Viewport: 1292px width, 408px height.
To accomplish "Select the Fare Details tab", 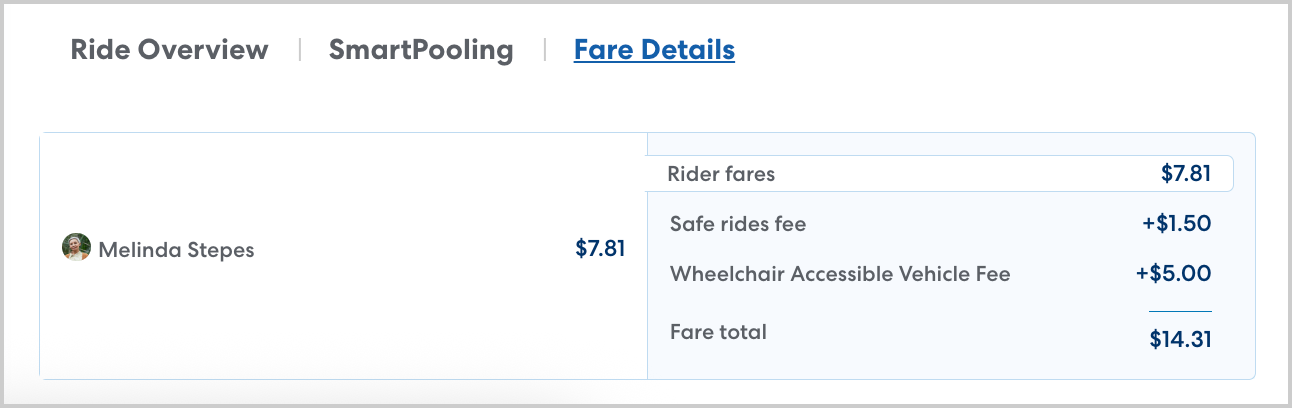I will [654, 50].
